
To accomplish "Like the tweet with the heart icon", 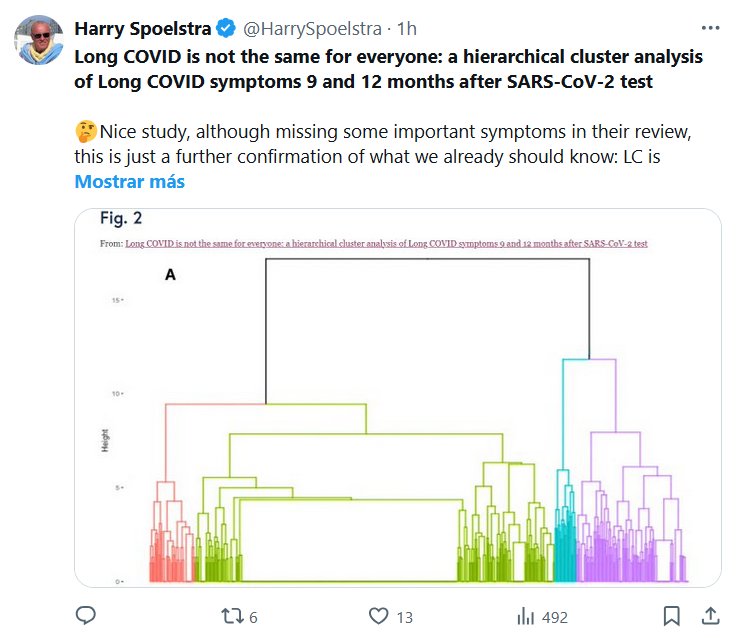I will click(x=379, y=616).
